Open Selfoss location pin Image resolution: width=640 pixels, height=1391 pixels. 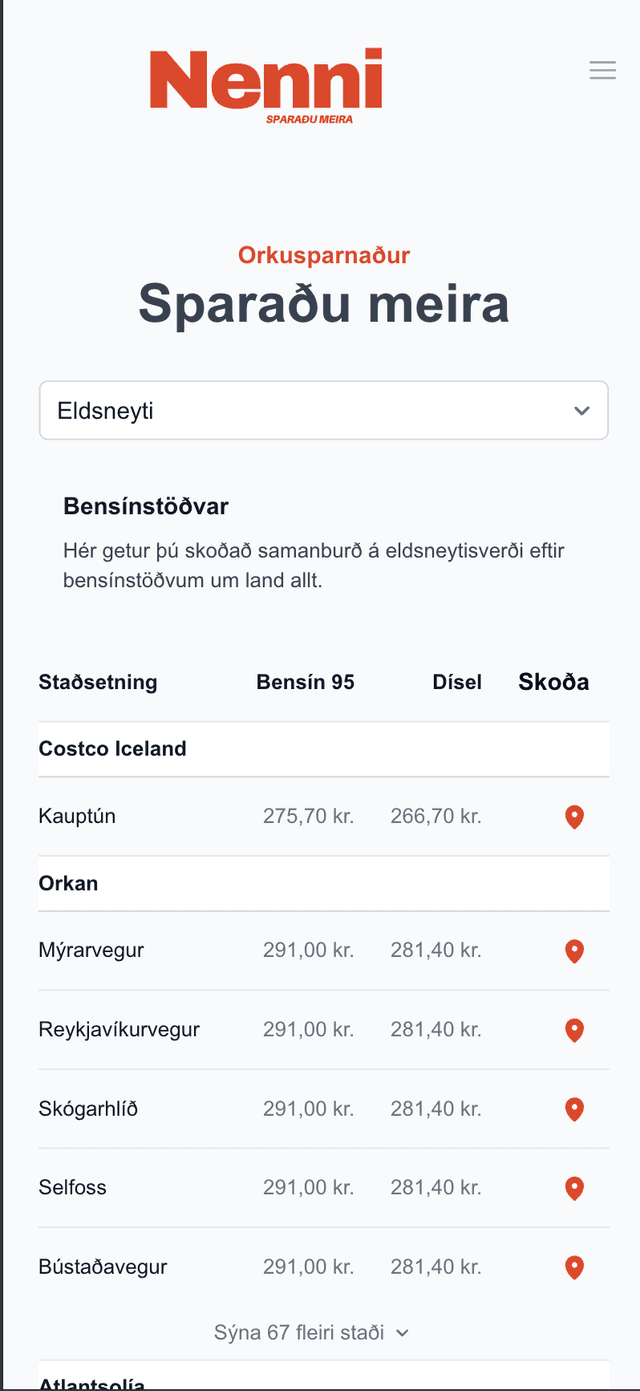click(x=574, y=1188)
